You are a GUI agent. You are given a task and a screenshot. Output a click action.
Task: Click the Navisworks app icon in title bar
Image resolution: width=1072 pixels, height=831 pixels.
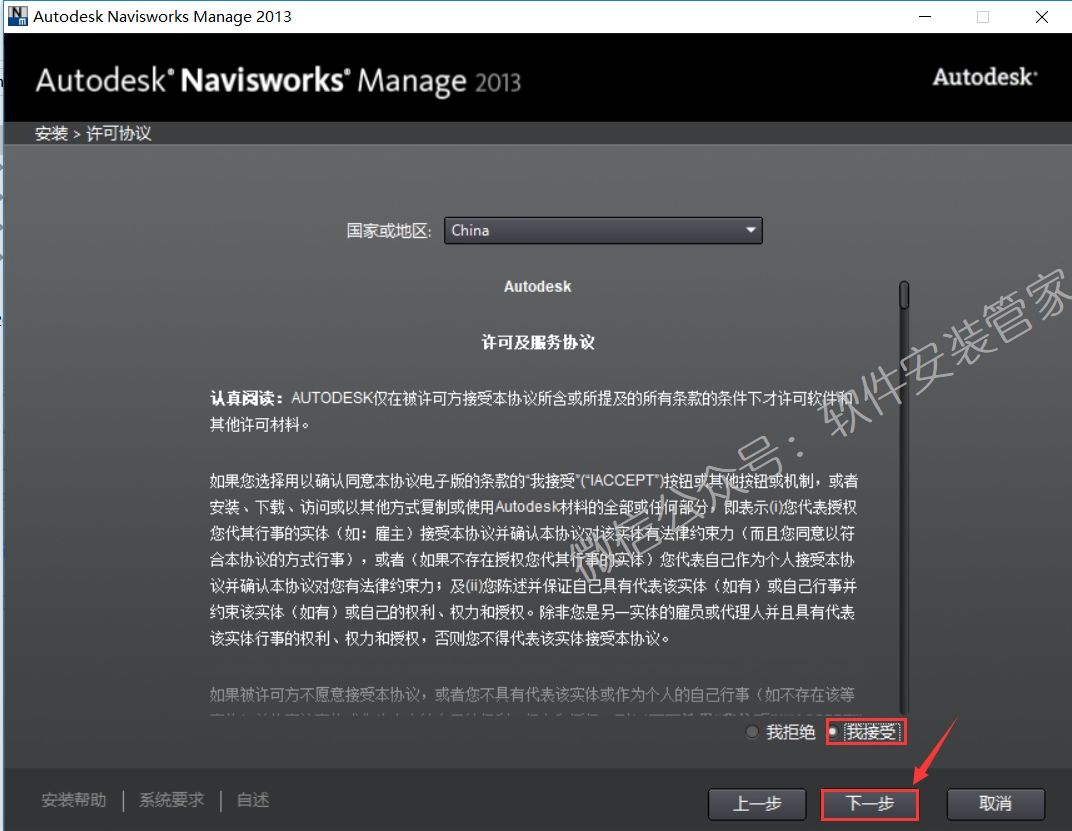coord(17,17)
